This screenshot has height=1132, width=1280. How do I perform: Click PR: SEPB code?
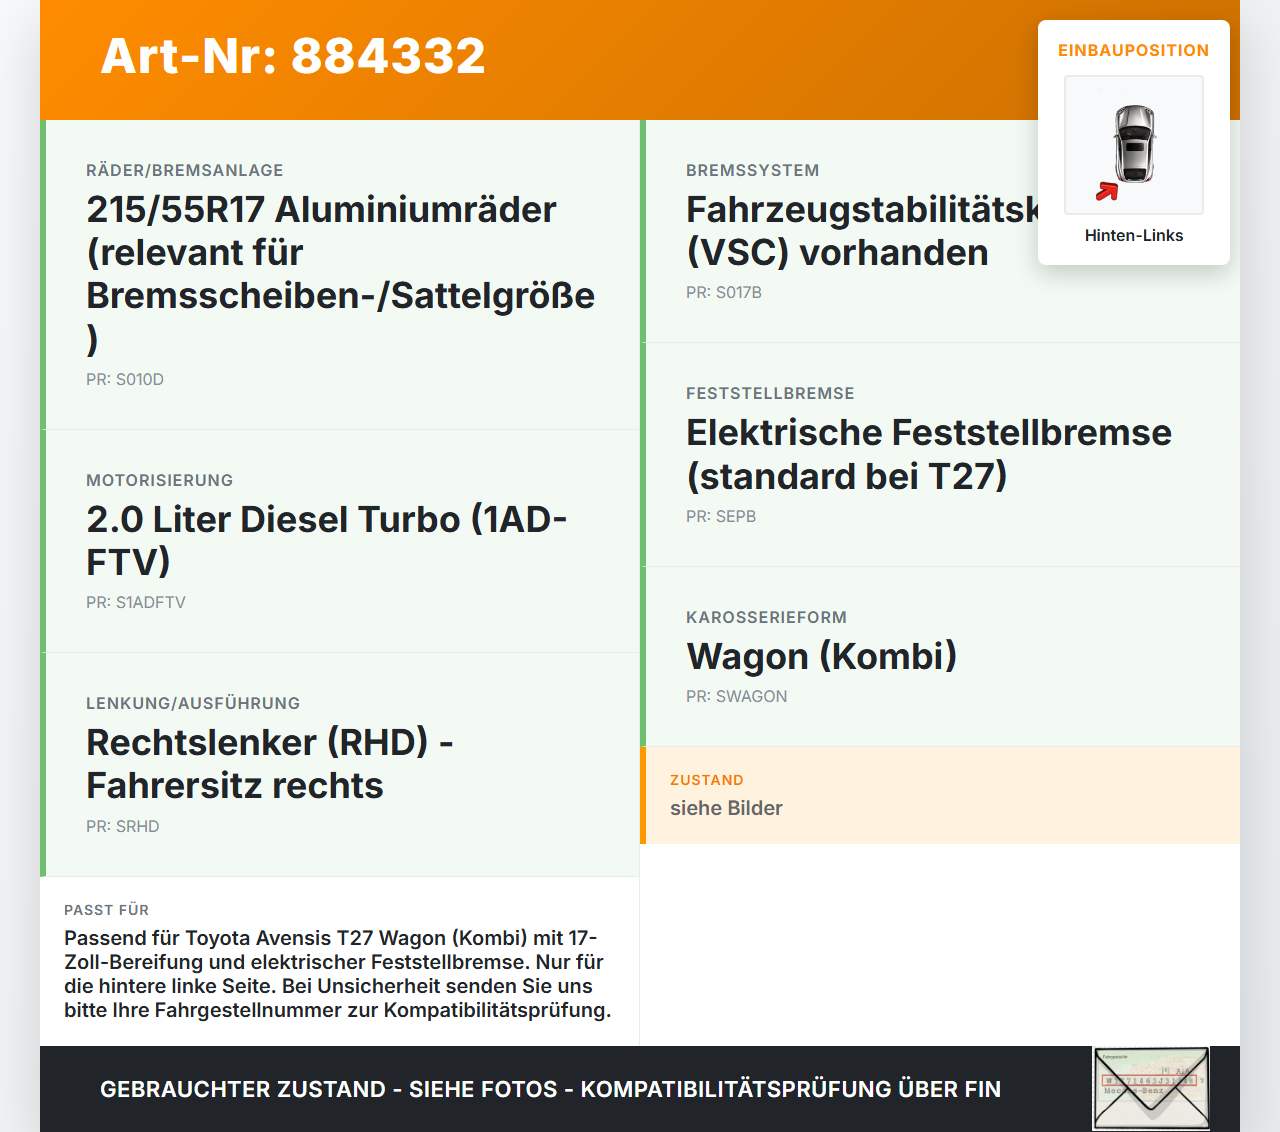pyautogui.click(x=721, y=516)
